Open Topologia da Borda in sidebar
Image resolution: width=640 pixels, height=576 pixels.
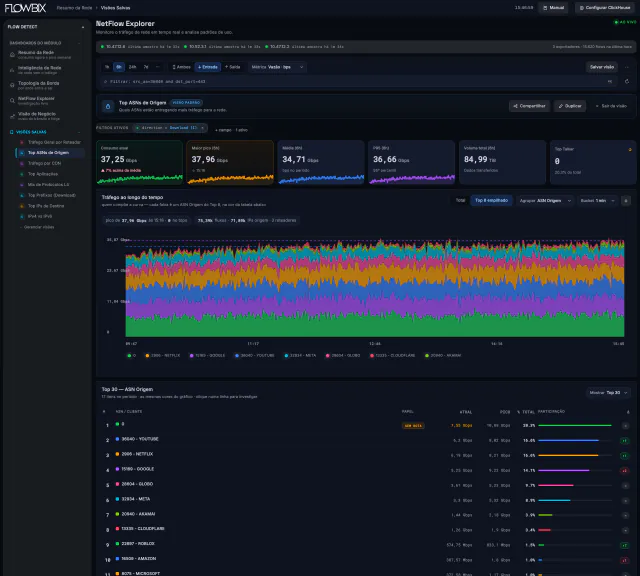pos(45,85)
